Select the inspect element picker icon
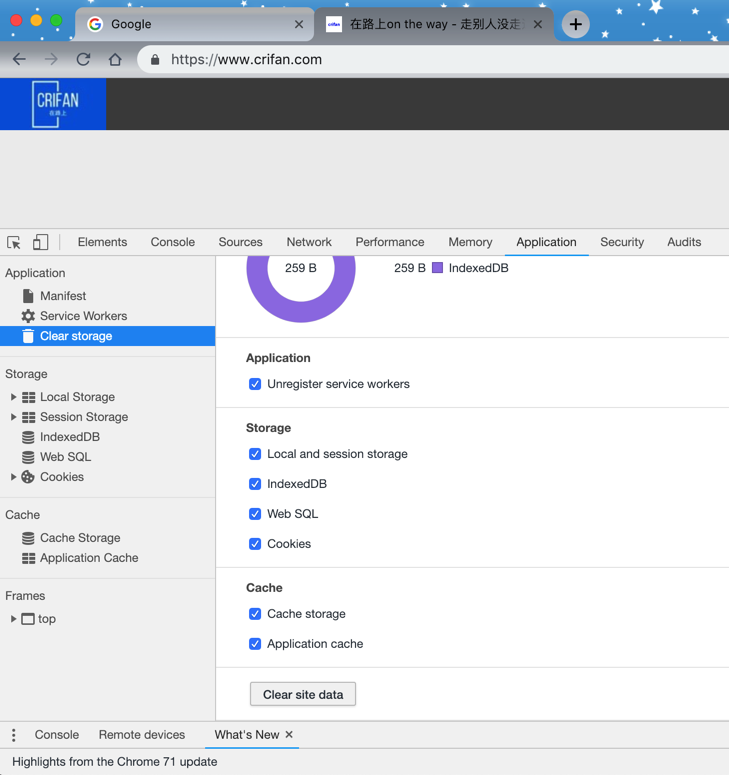729x775 pixels. 14,242
